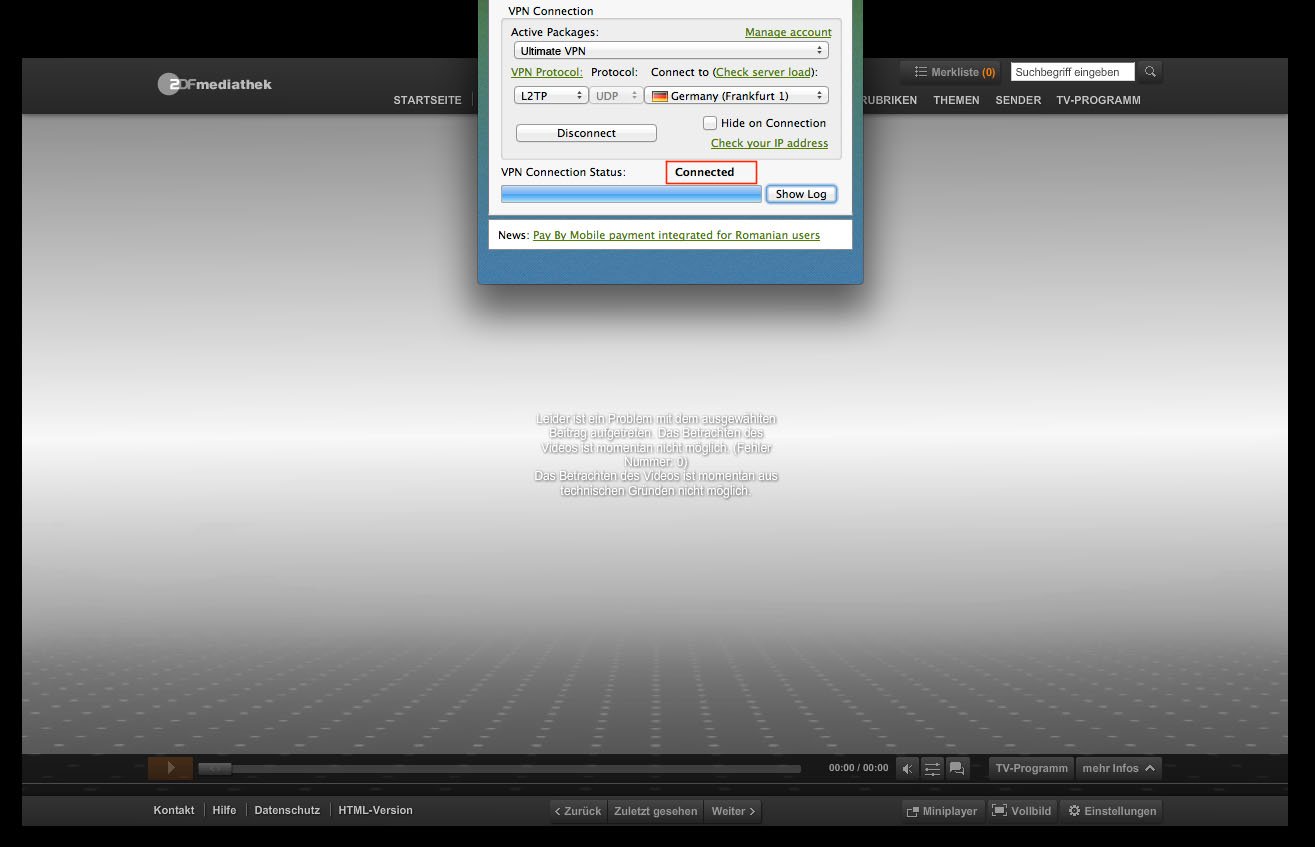Image resolution: width=1315 pixels, height=847 pixels.
Task: Open Active Packages Ultimate VPN dropdown
Action: click(x=671, y=50)
